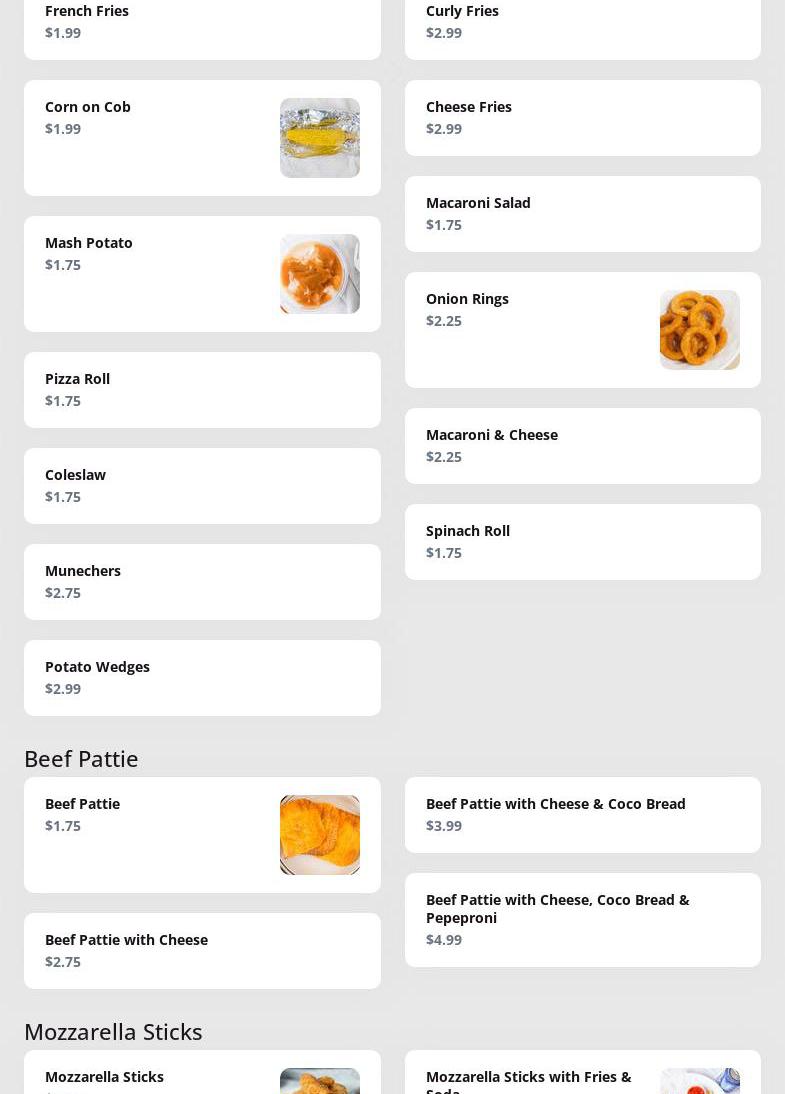
Task: Click the Corn on Cob photo thumbnail
Action: (319, 138)
